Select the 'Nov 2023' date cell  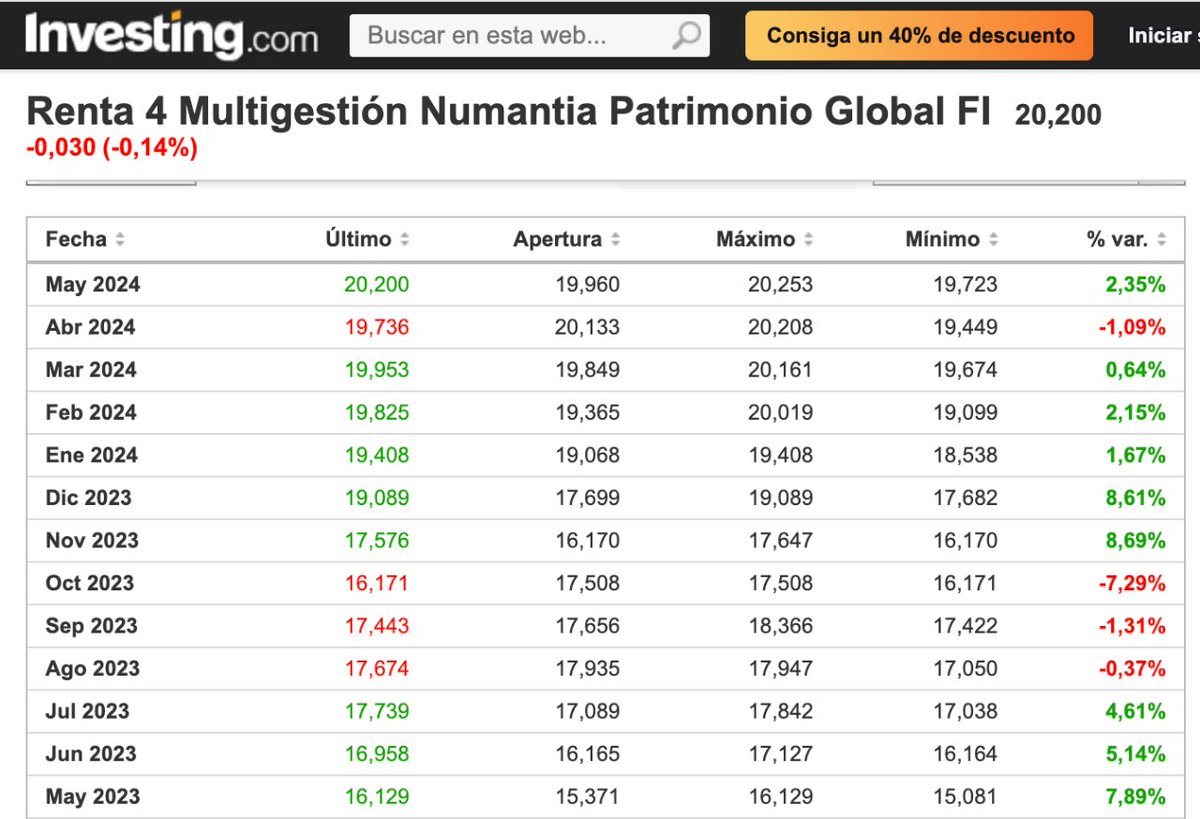coord(92,541)
